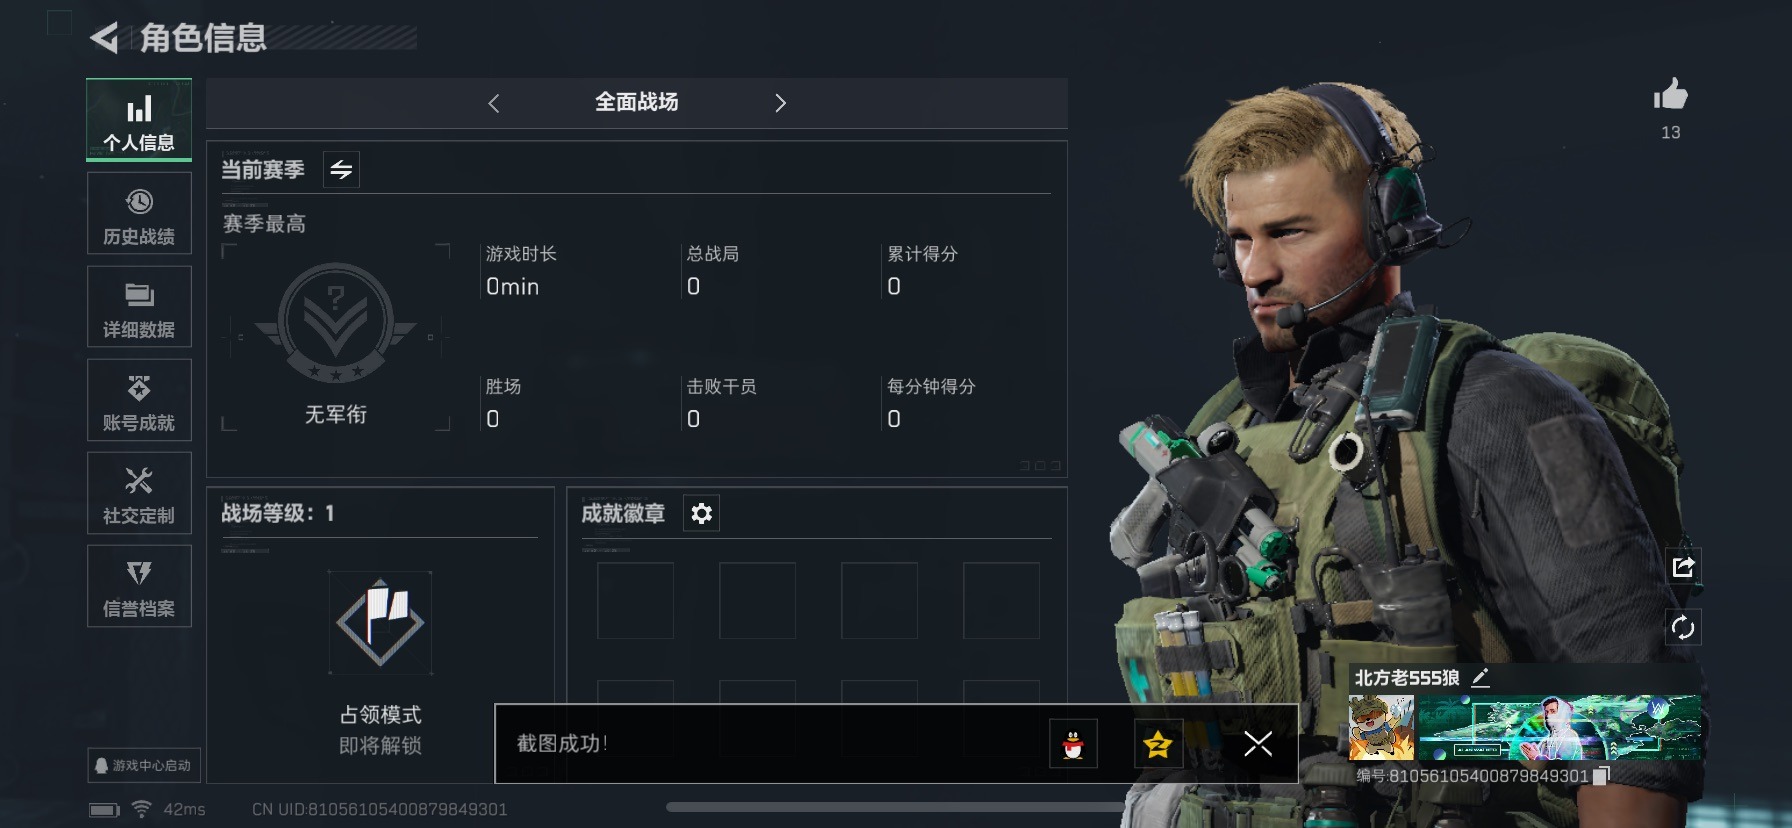Edit nickname with pencil icon
Viewport: 1792px width, 828px height.
[1480, 677]
